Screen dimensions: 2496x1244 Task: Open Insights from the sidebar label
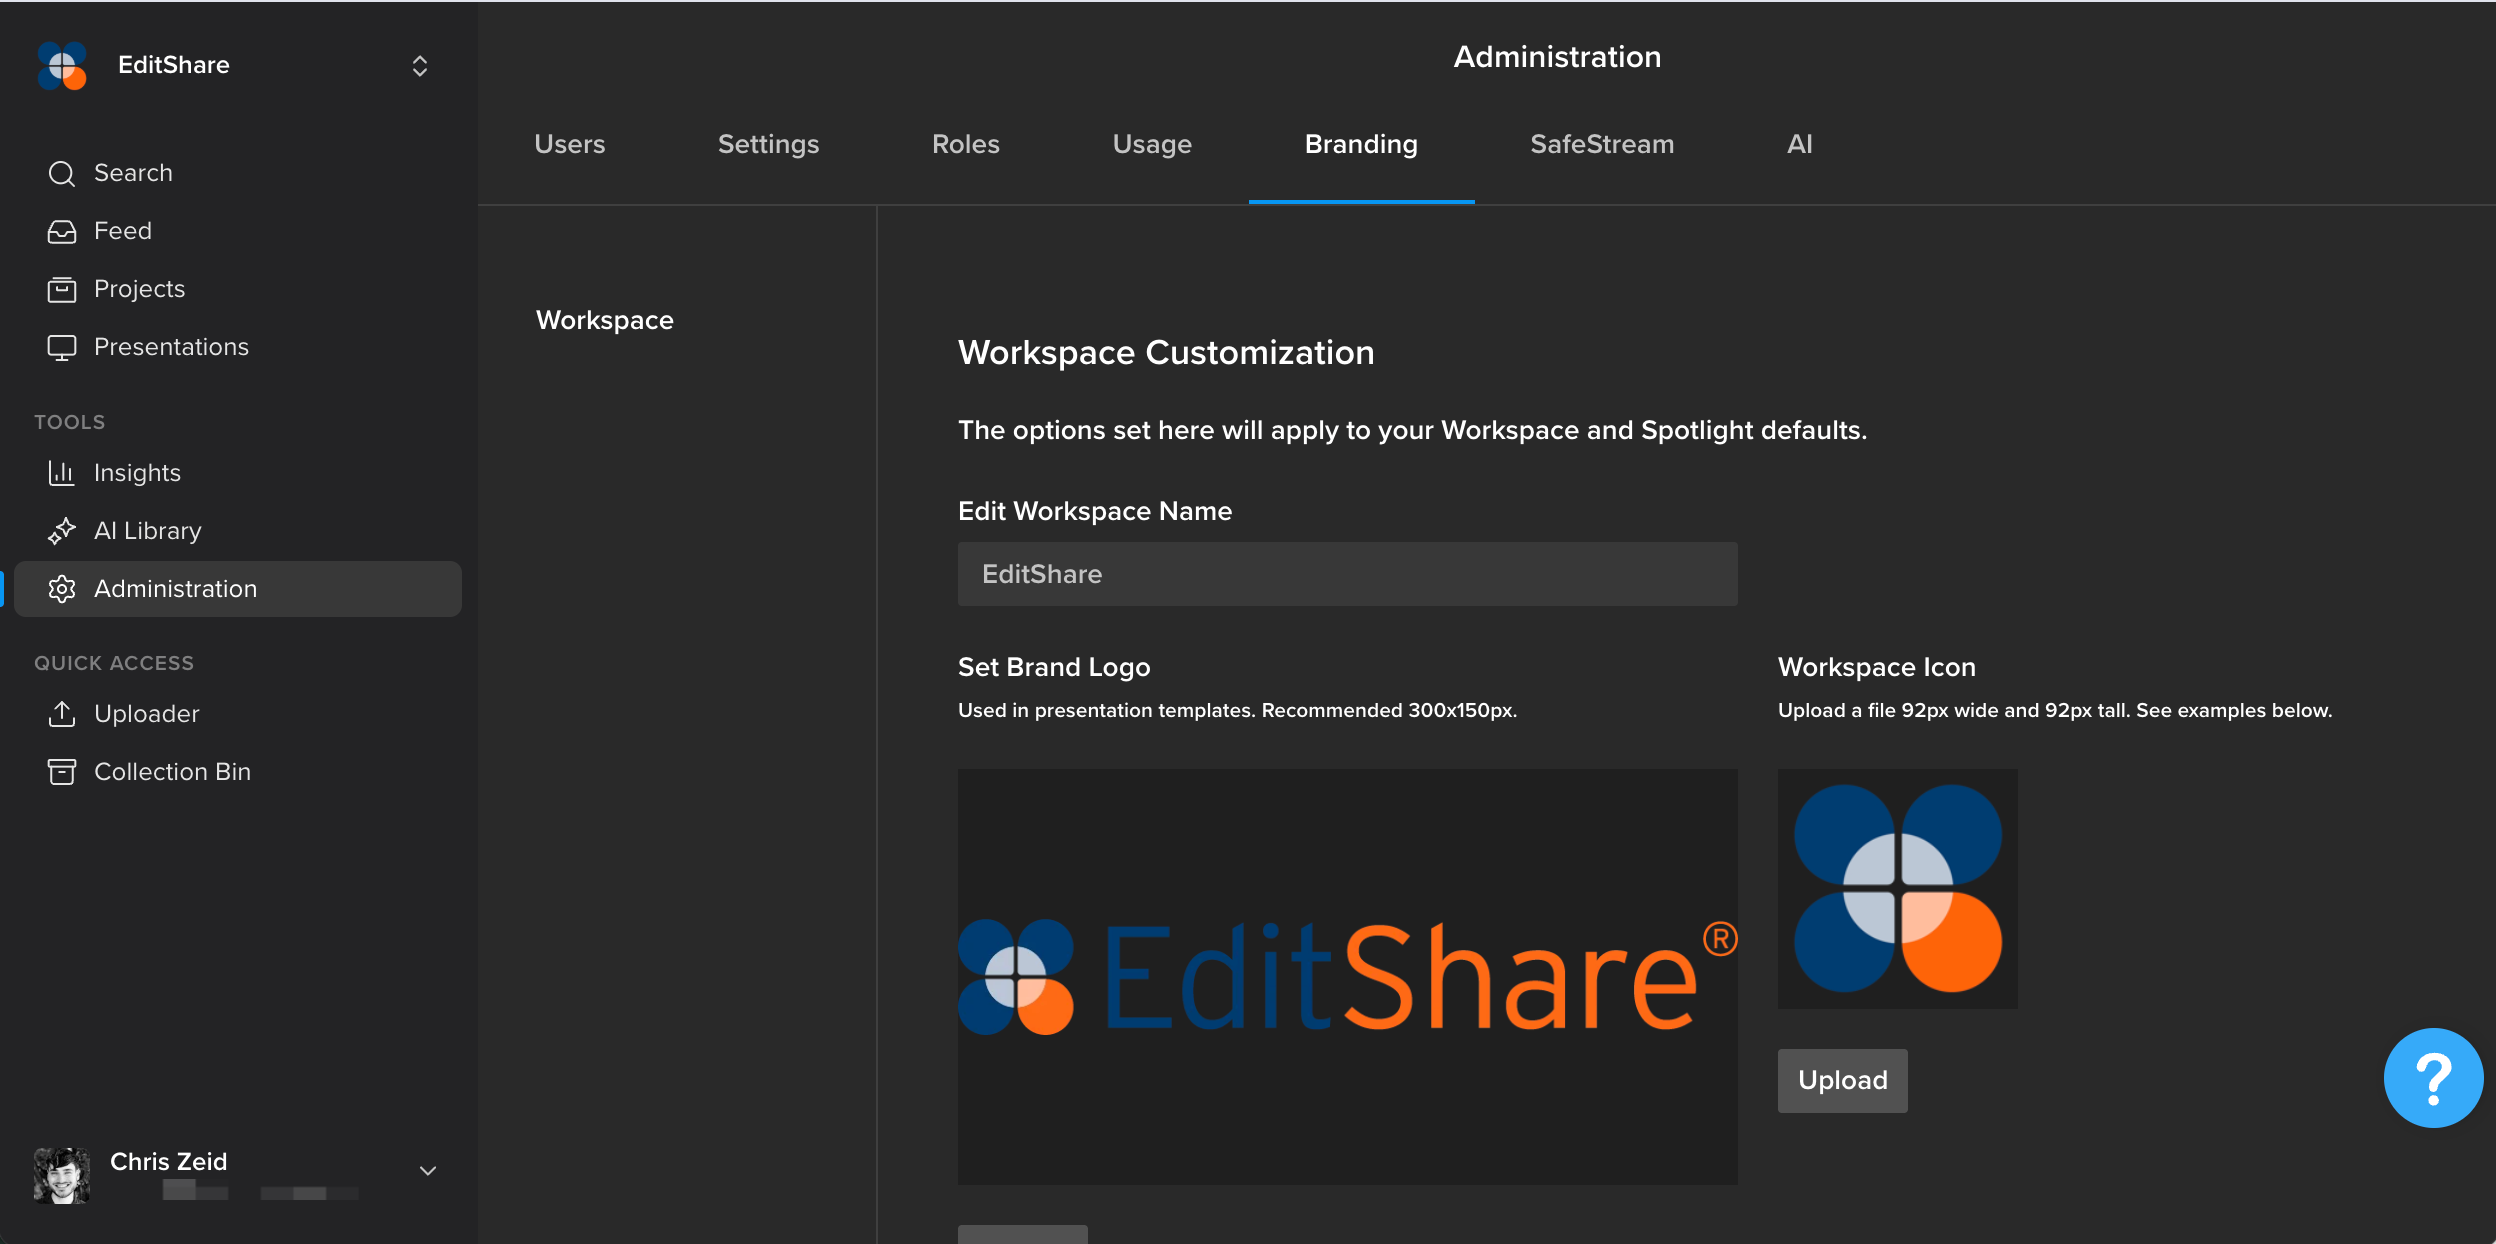[137, 473]
